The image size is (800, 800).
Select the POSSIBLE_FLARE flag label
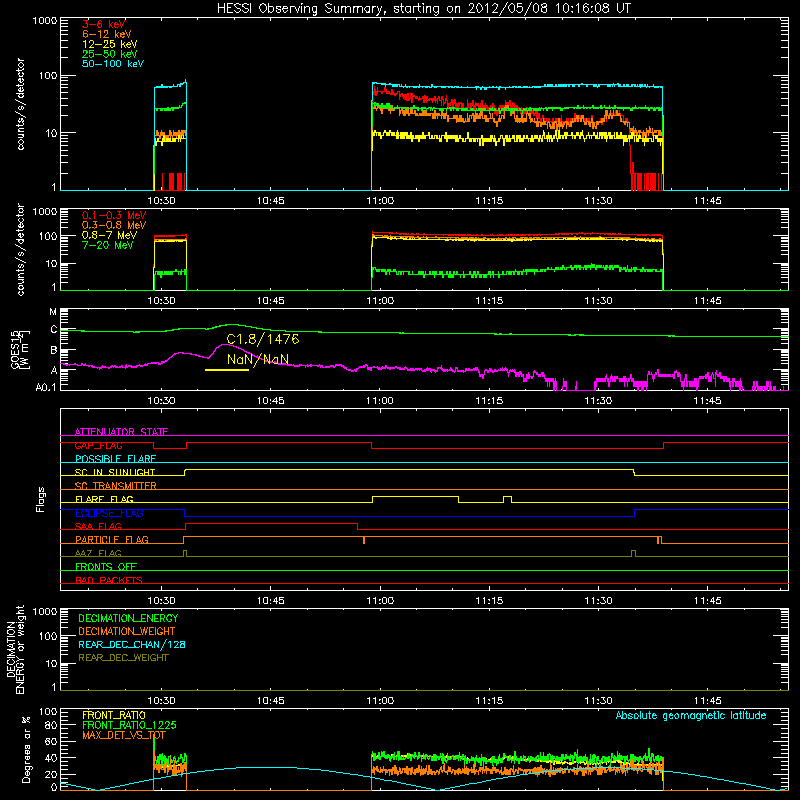pos(115,459)
